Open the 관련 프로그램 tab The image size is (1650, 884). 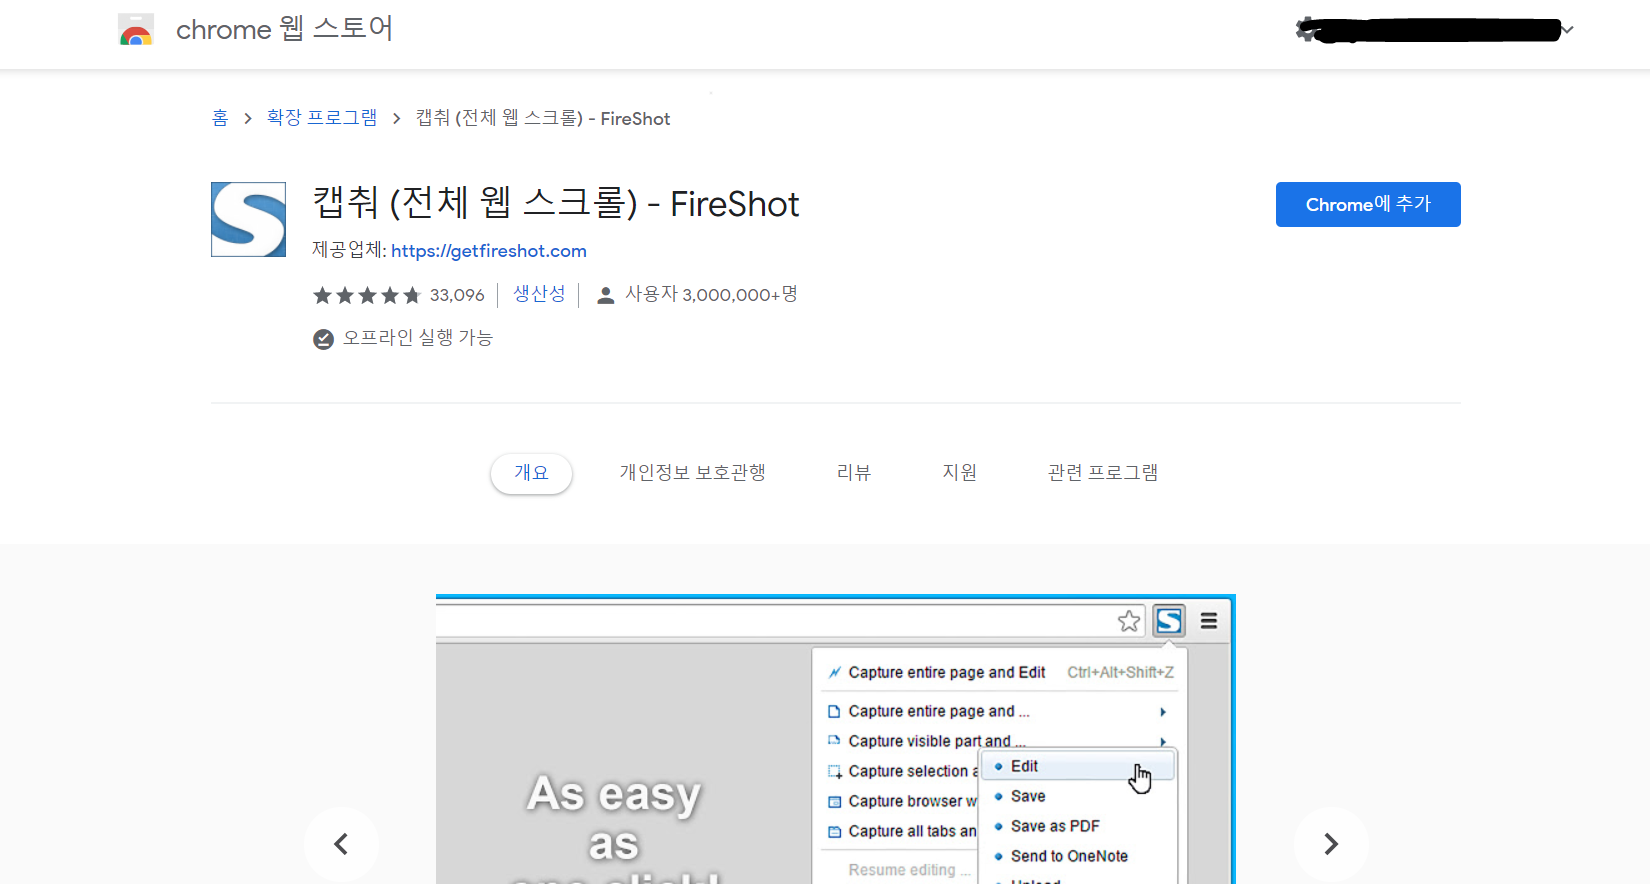(x=1102, y=473)
